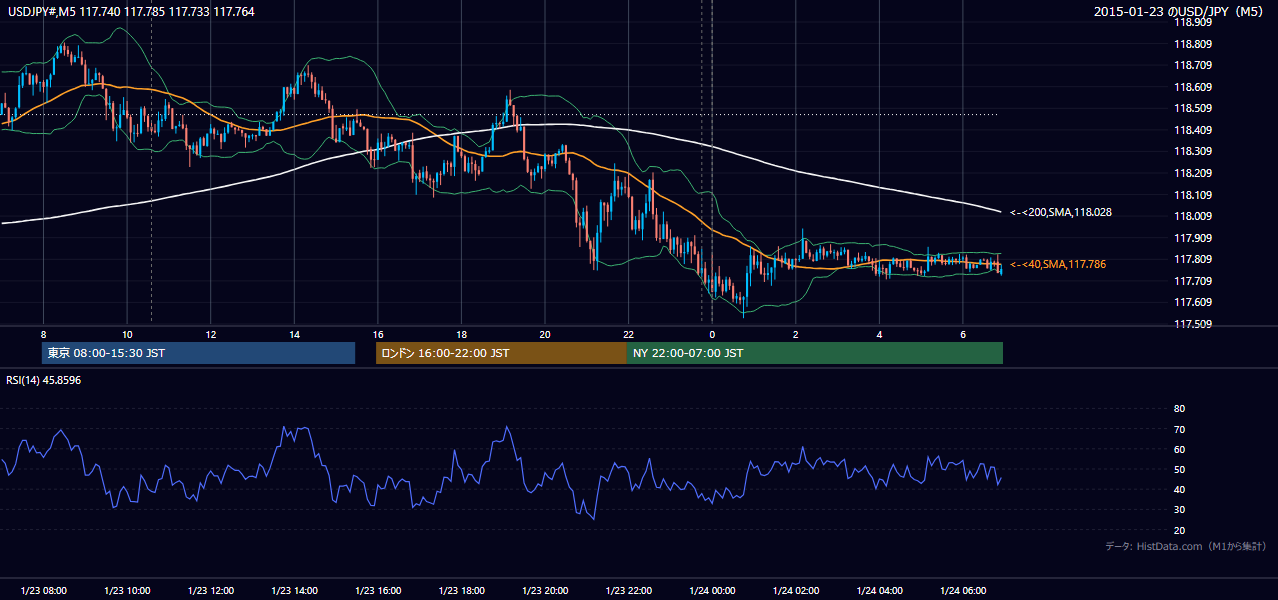Click the 1/23 18:00 bottom date label
This screenshot has height=600, width=1278.
(461, 591)
